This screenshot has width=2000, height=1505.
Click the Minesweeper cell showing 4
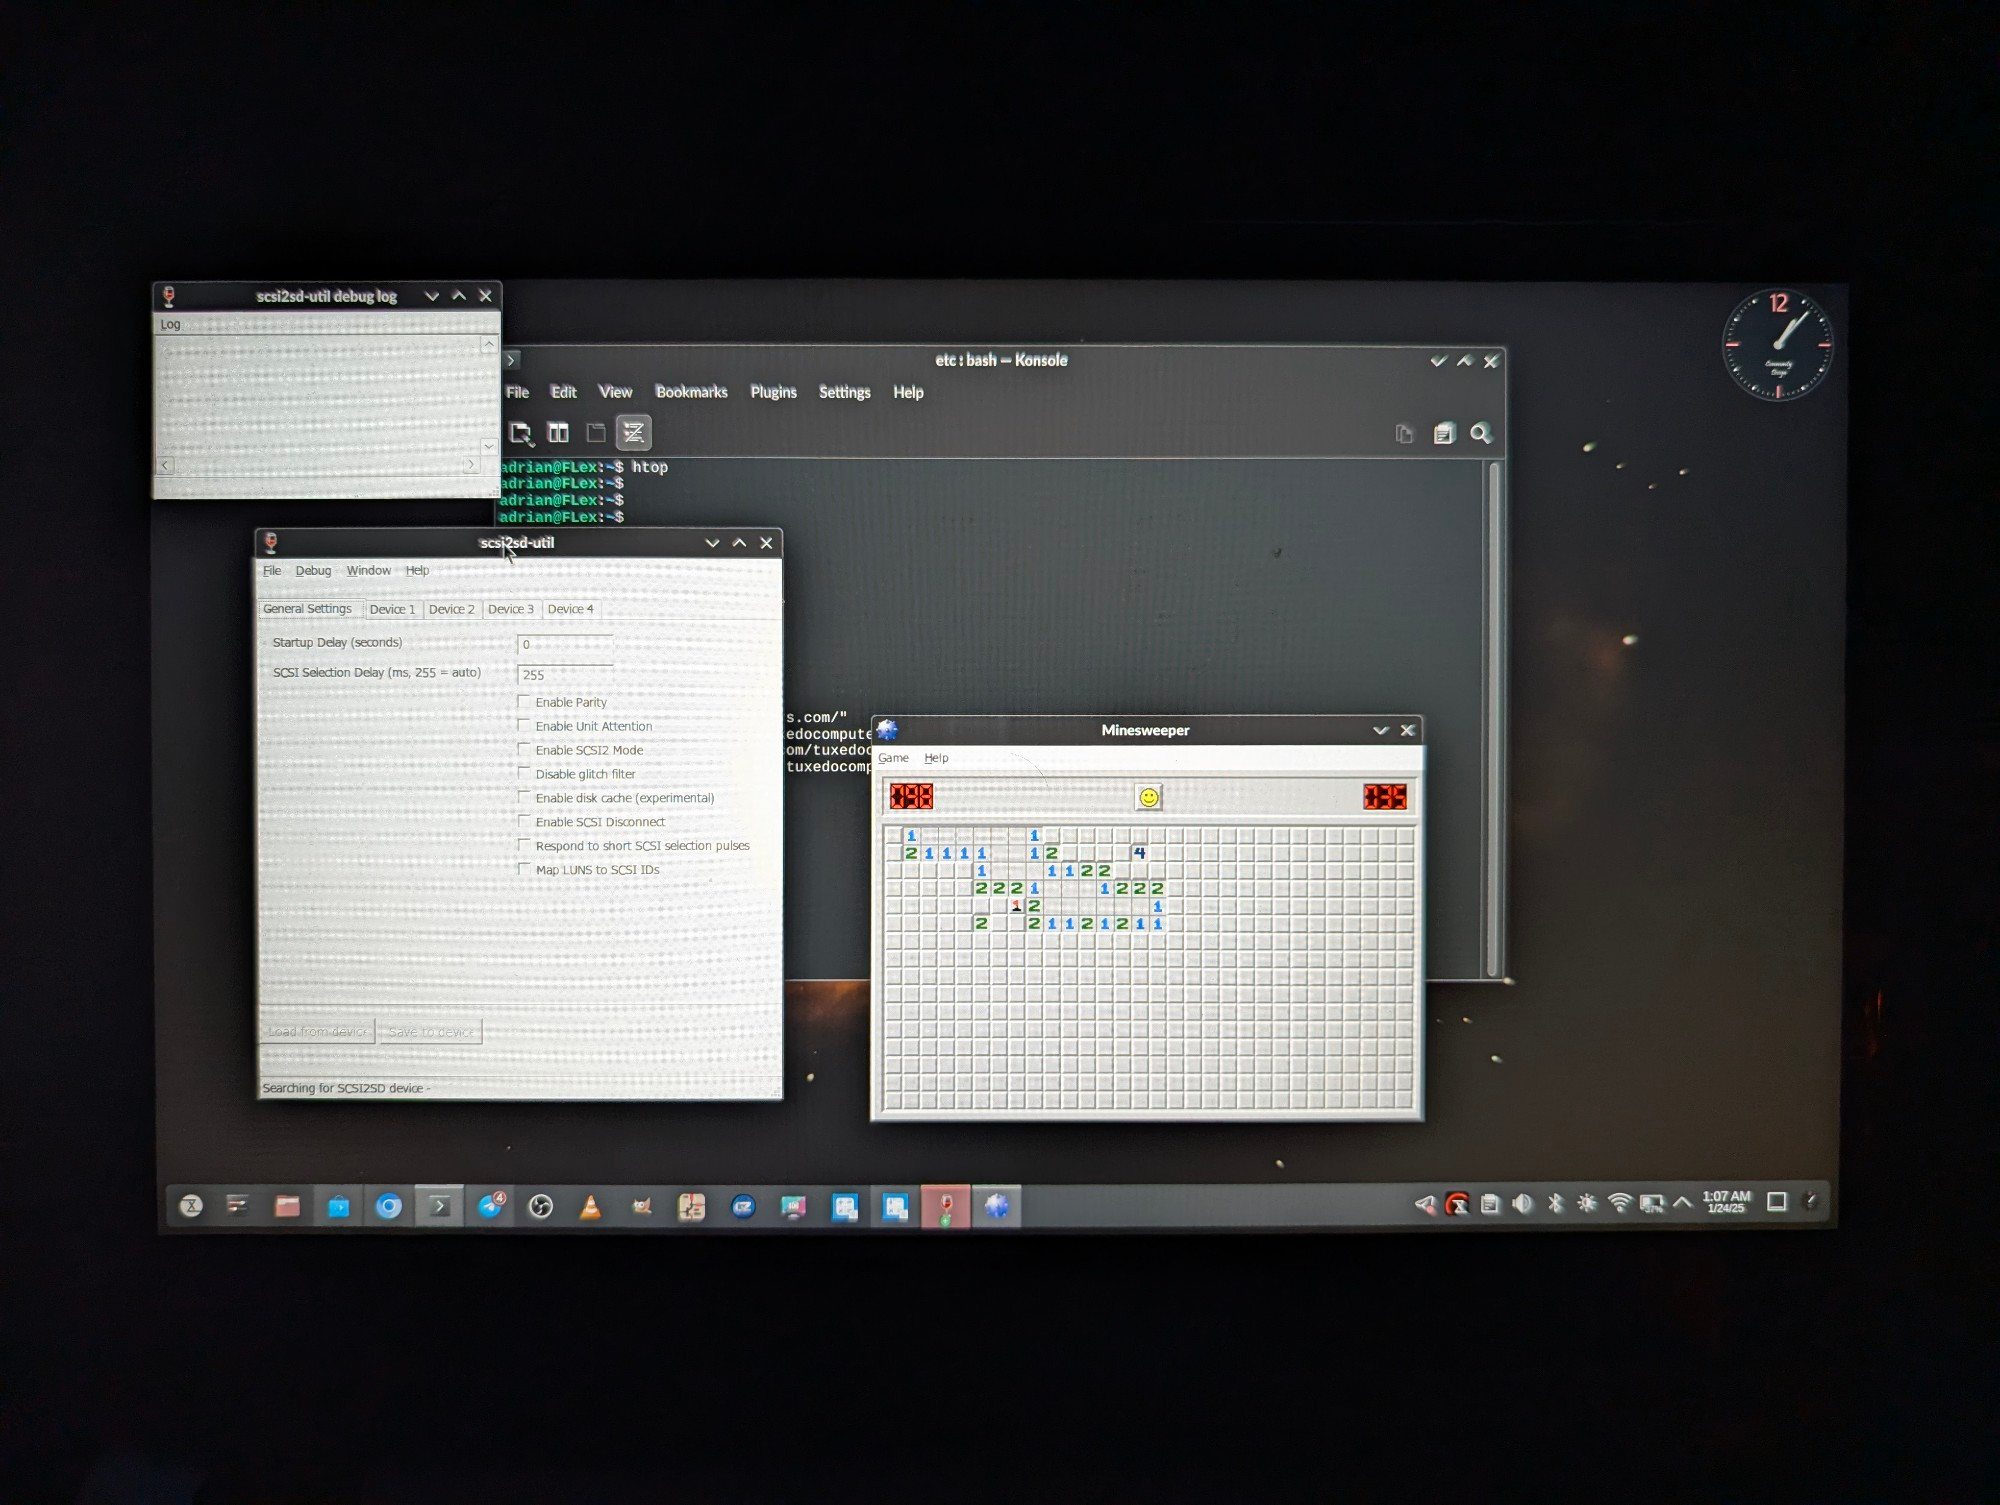1139,853
